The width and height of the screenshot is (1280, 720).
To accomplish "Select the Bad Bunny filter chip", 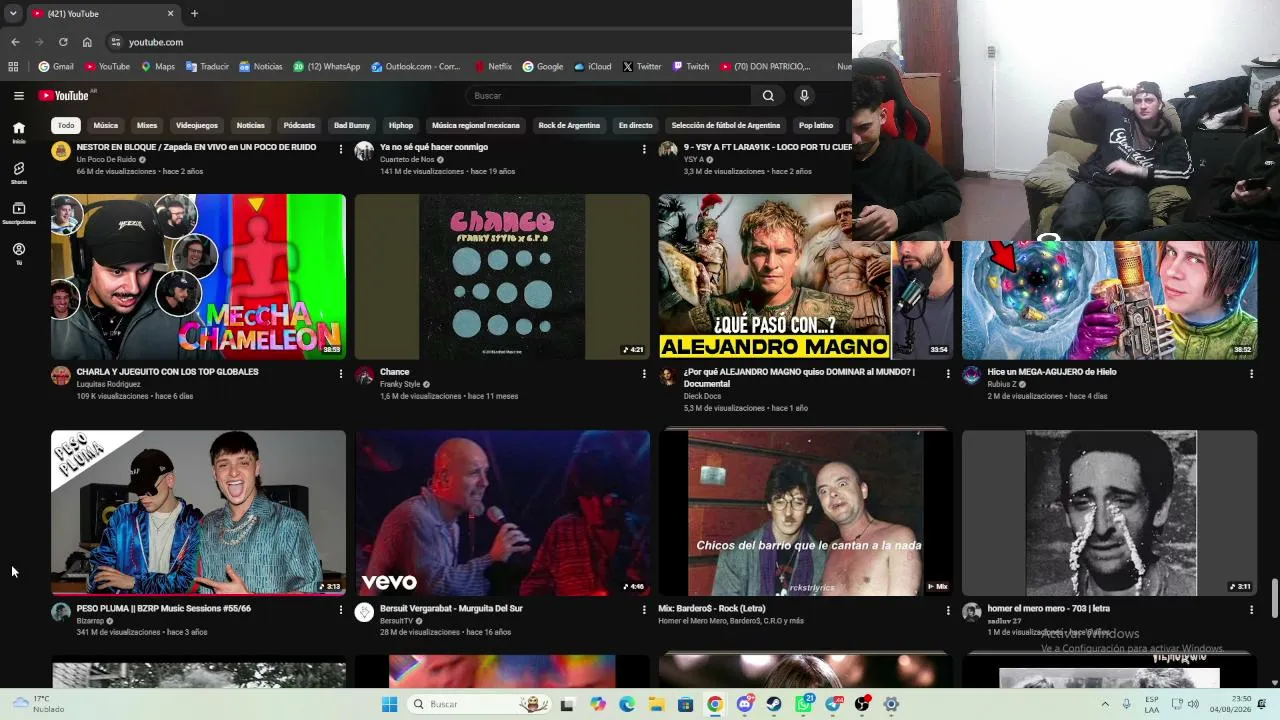I will coord(352,126).
